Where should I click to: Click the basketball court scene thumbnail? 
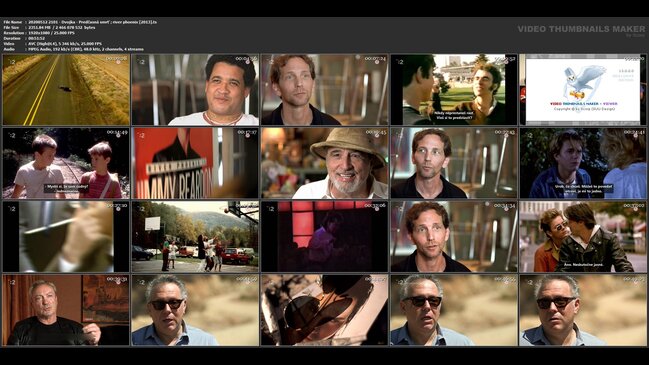pos(195,237)
